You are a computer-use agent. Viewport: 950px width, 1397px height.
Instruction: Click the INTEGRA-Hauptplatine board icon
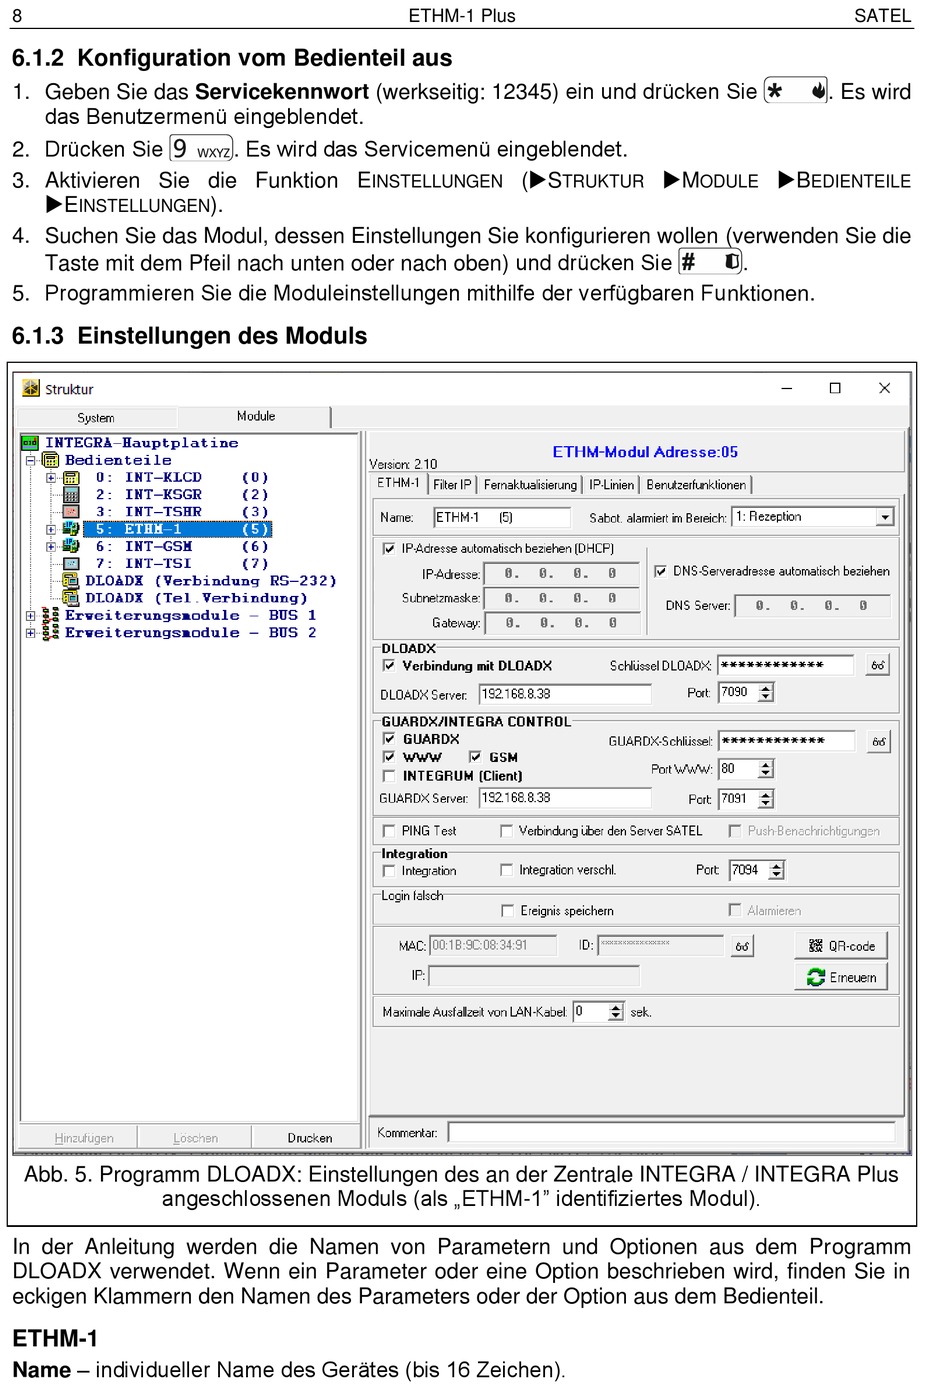tap(30, 442)
